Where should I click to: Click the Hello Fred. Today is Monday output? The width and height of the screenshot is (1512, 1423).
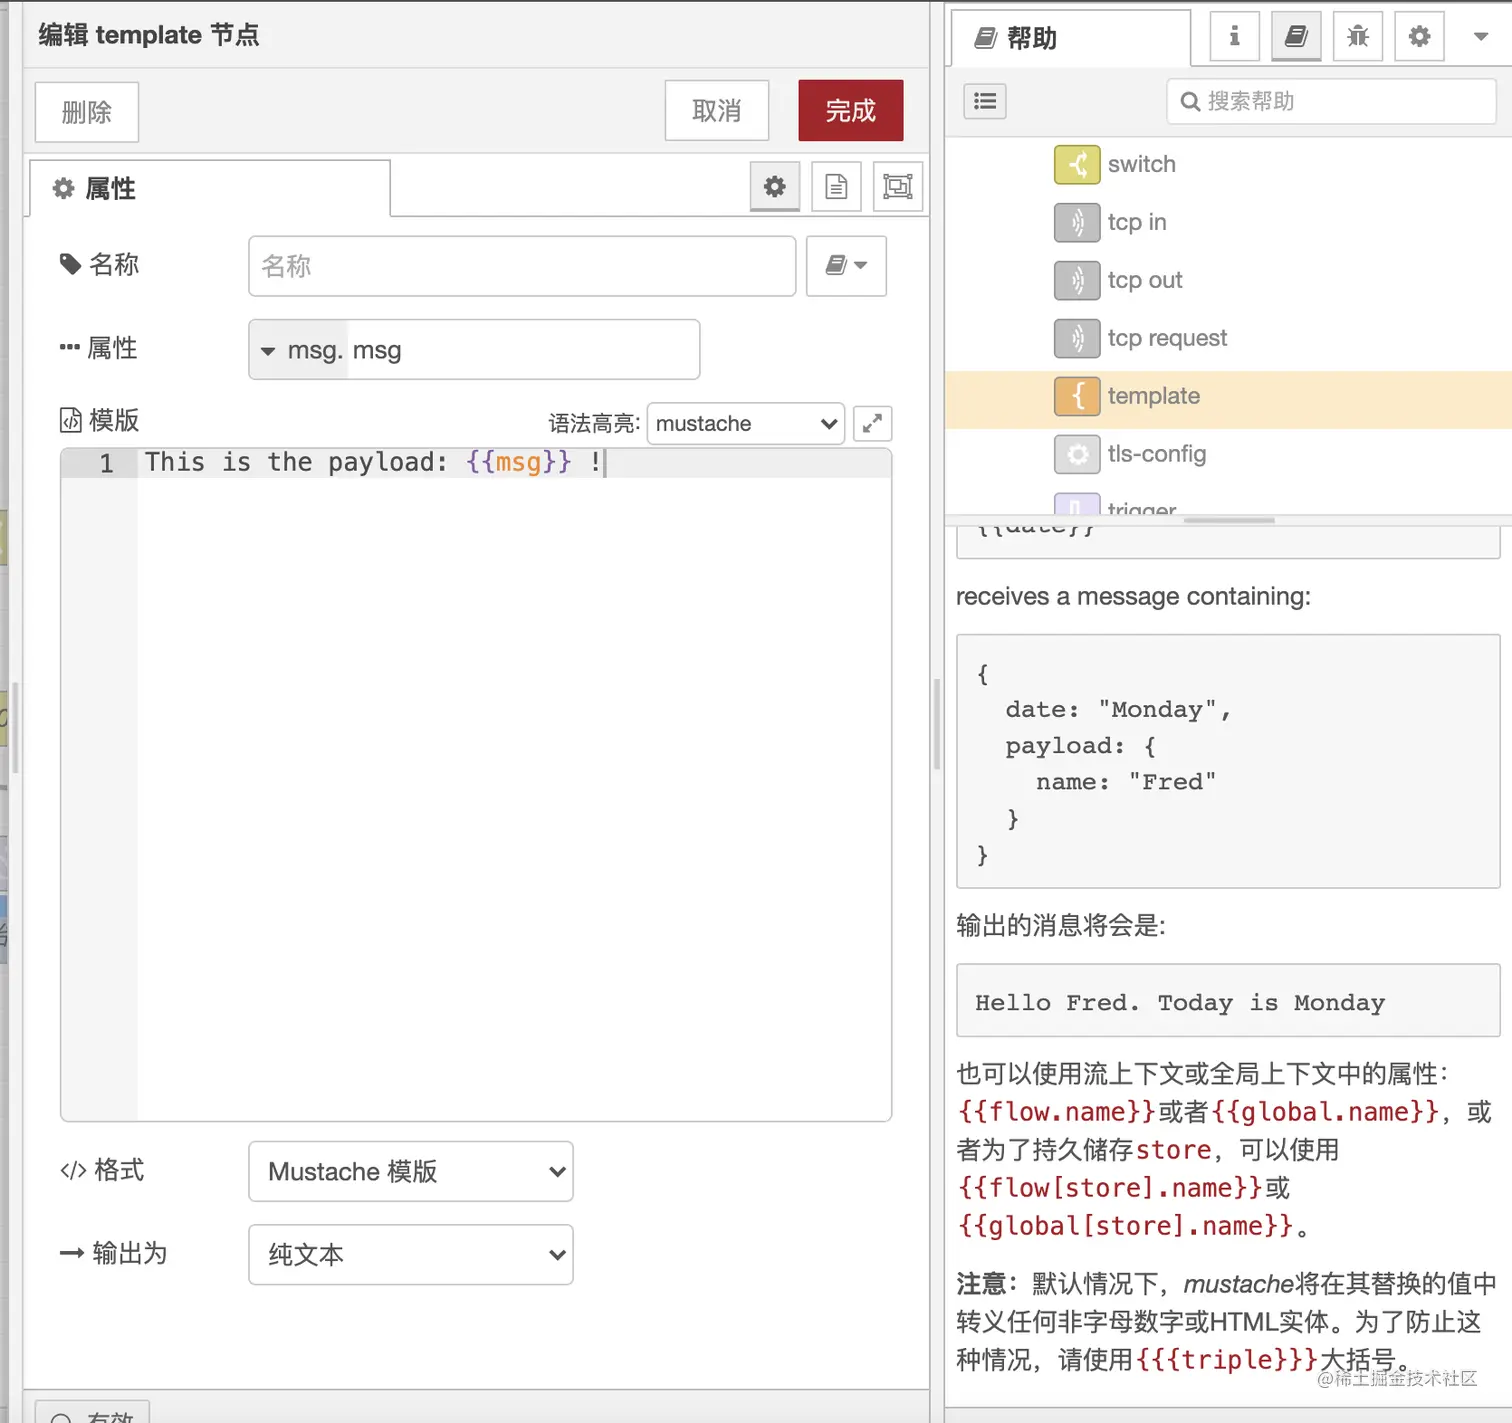tap(1180, 1003)
